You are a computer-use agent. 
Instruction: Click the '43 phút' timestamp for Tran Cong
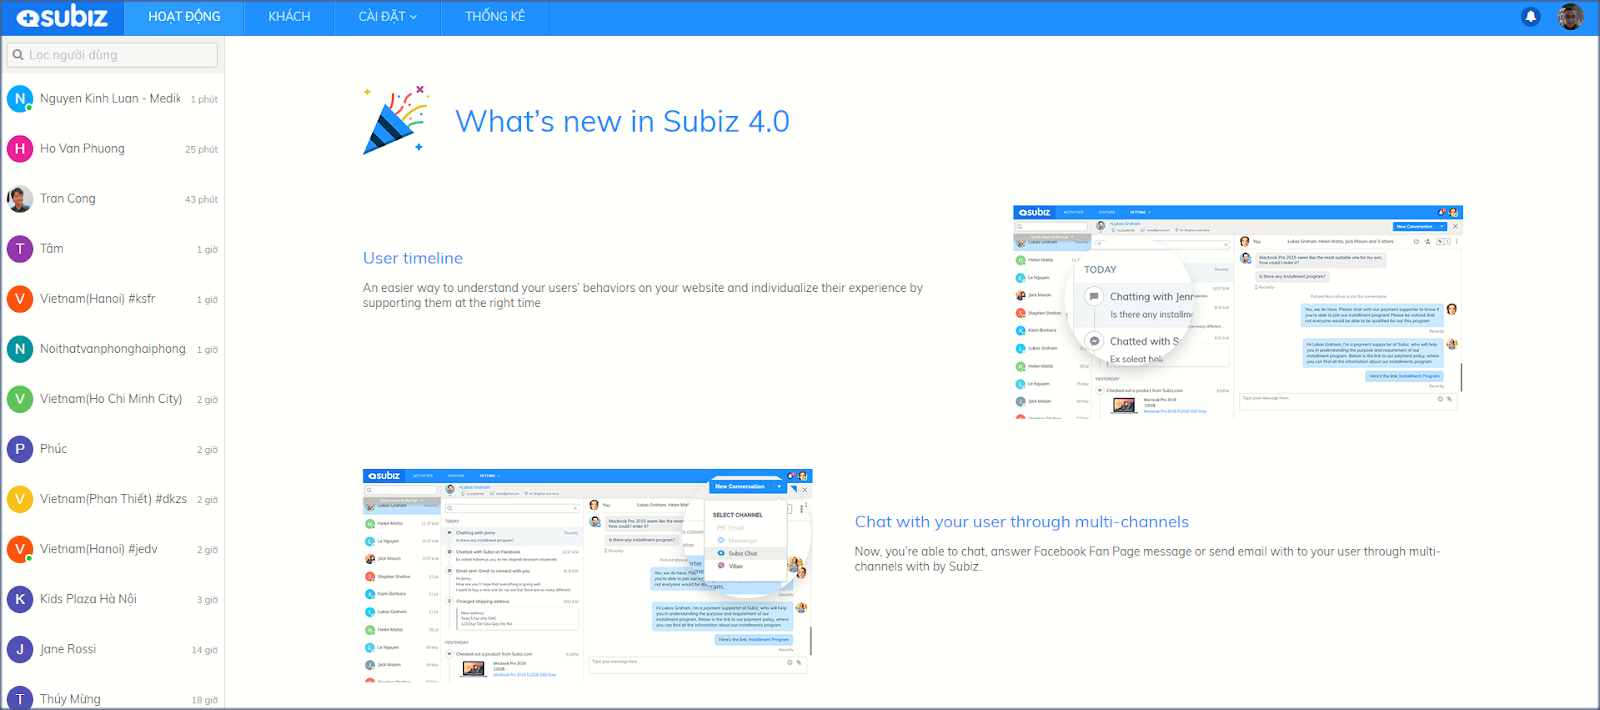201,200
